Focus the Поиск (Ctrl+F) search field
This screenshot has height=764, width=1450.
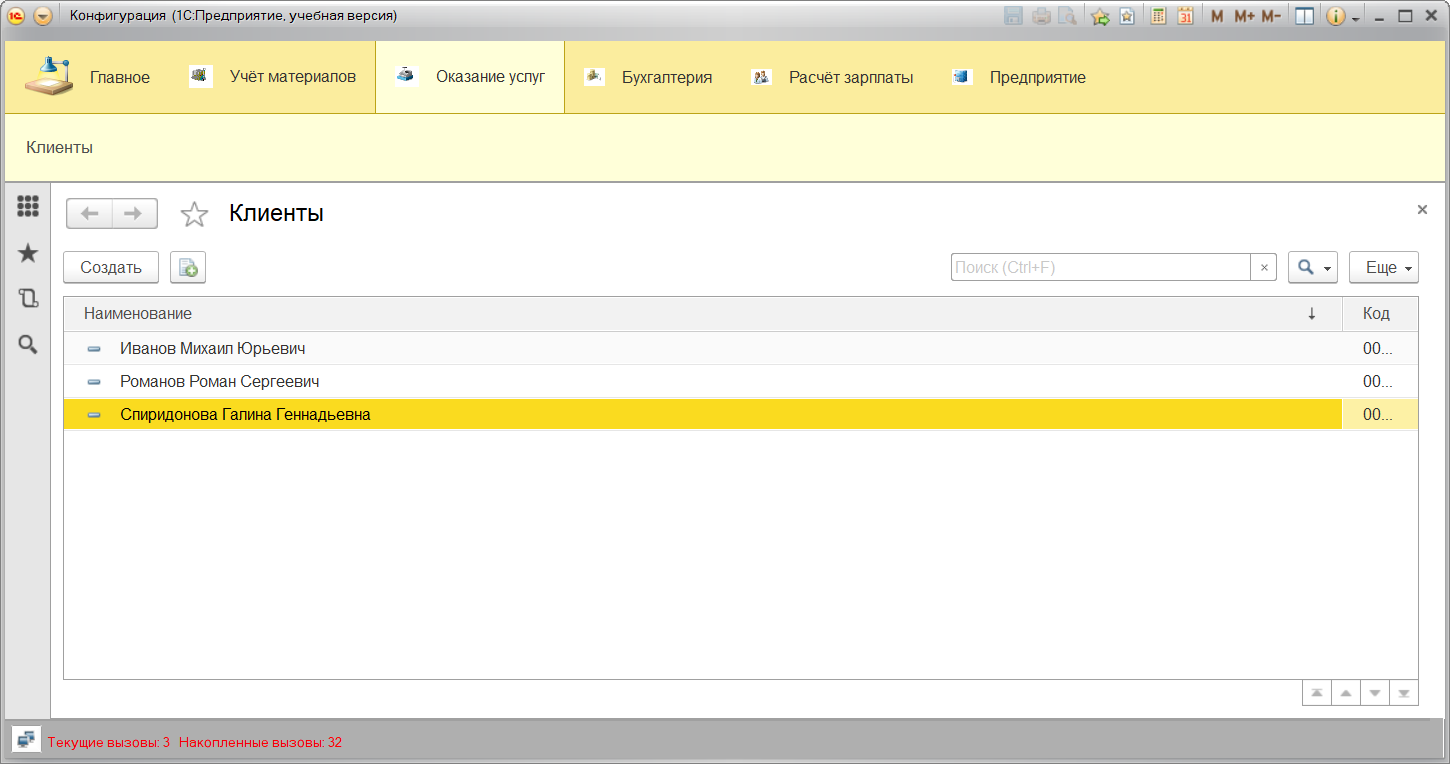tap(1101, 267)
